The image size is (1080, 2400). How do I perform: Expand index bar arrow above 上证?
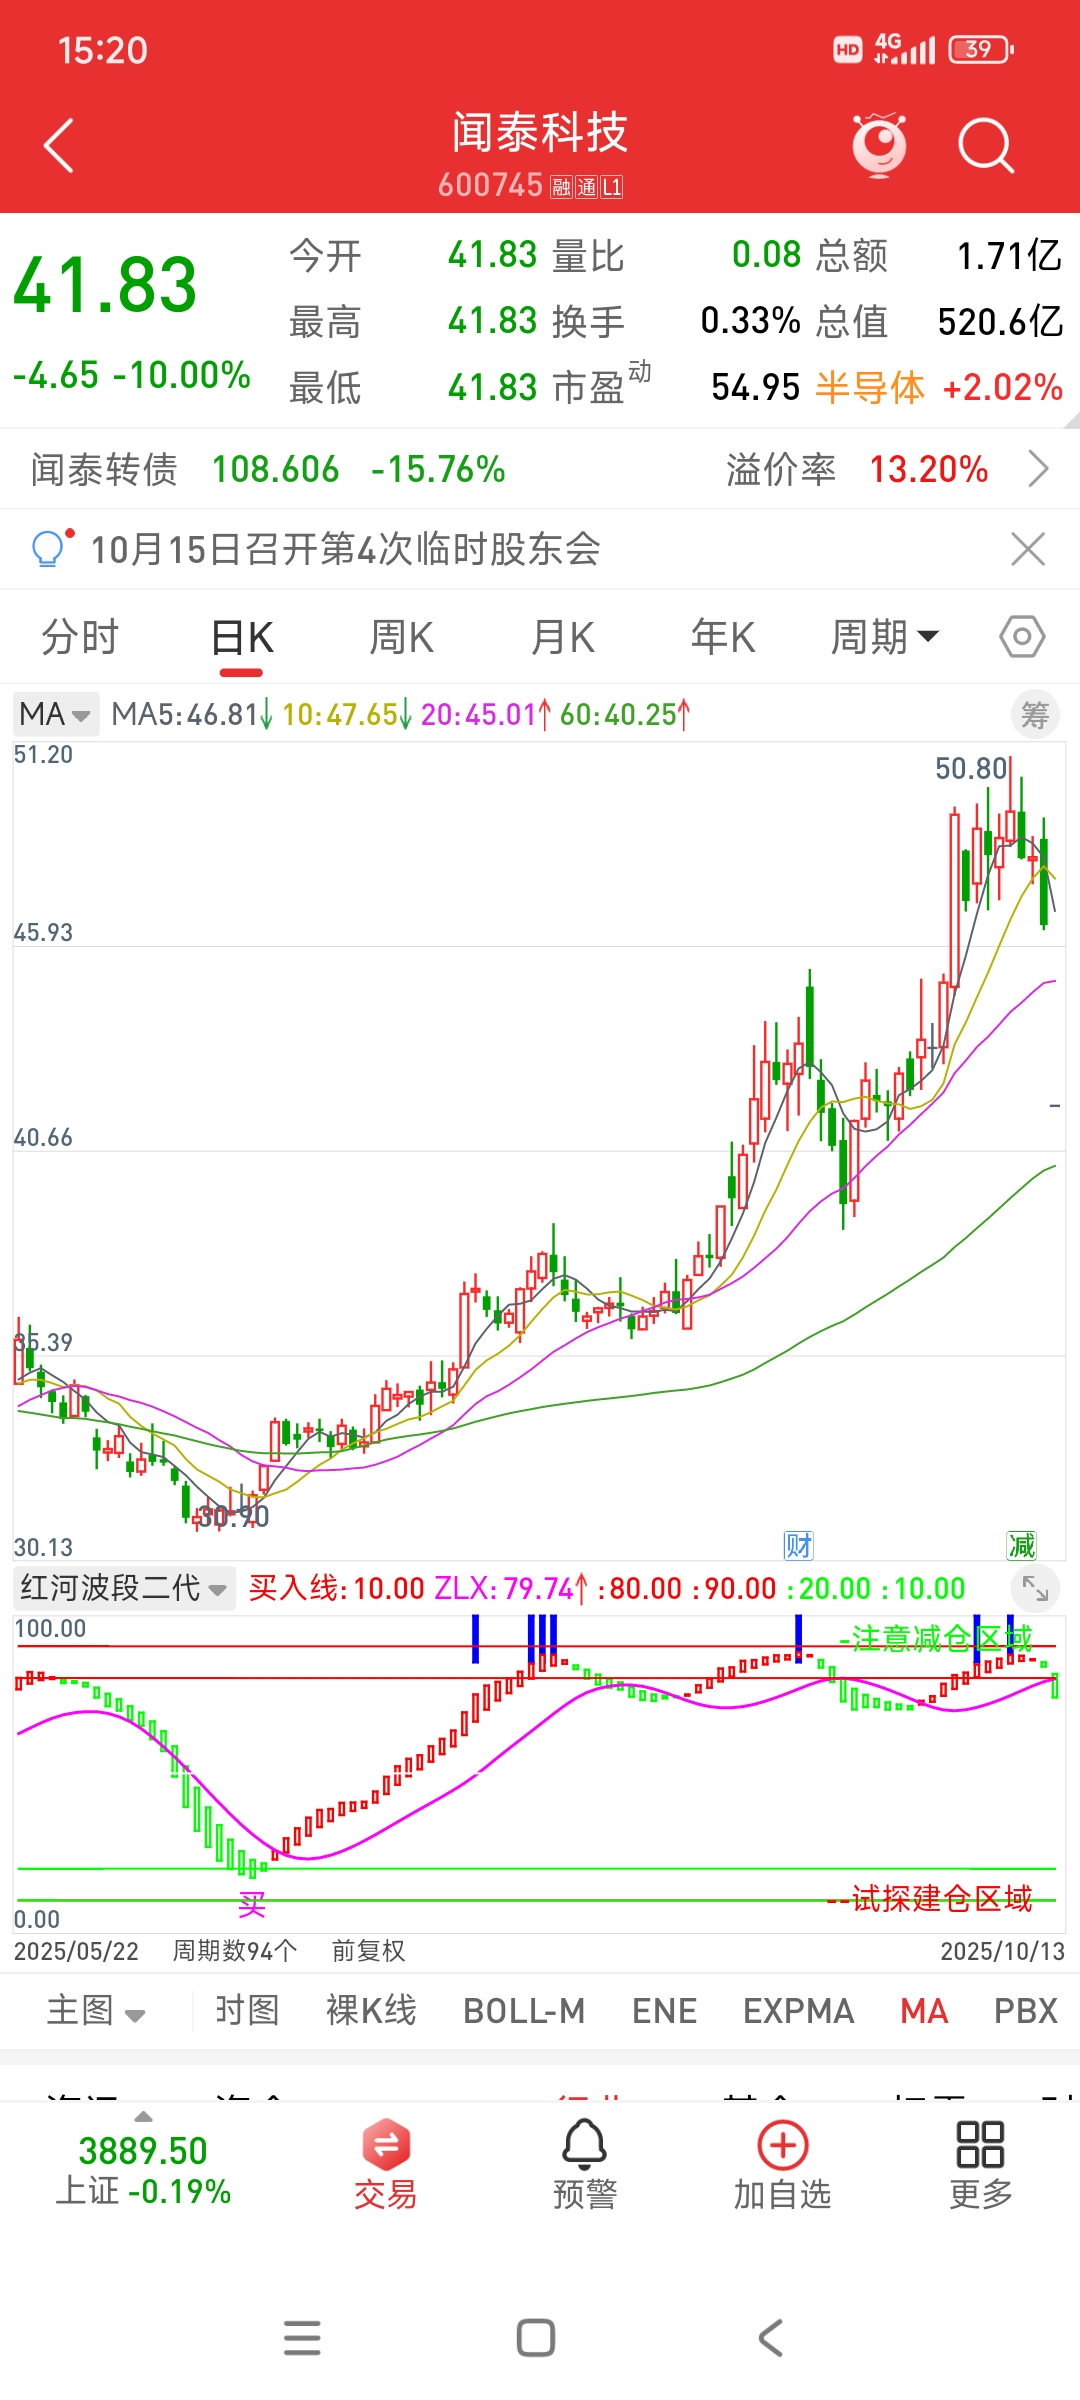pyautogui.click(x=144, y=2116)
